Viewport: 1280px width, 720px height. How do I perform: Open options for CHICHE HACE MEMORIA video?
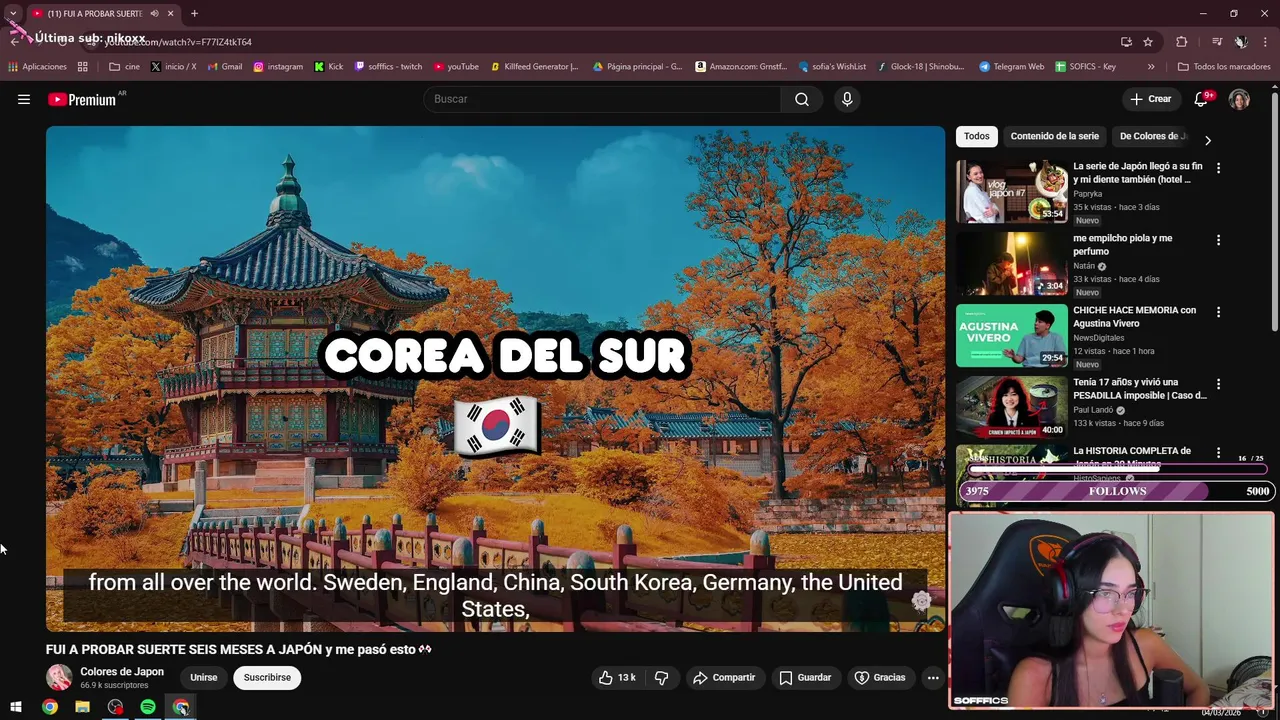click(1218, 312)
